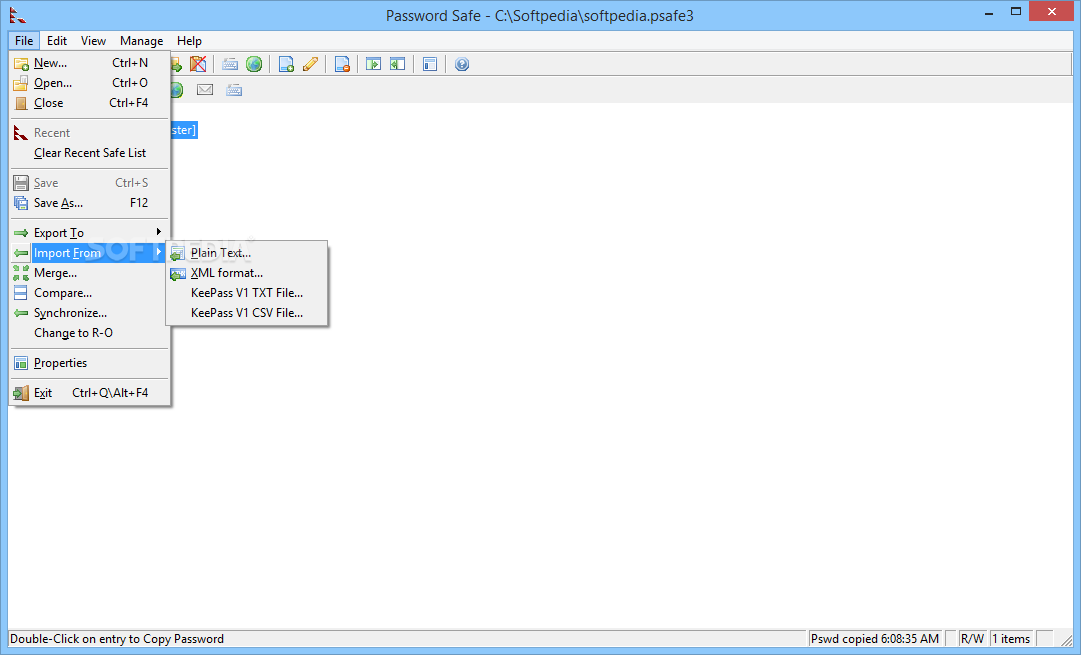Open the Manage menu
The image size is (1081, 655).
point(141,41)
